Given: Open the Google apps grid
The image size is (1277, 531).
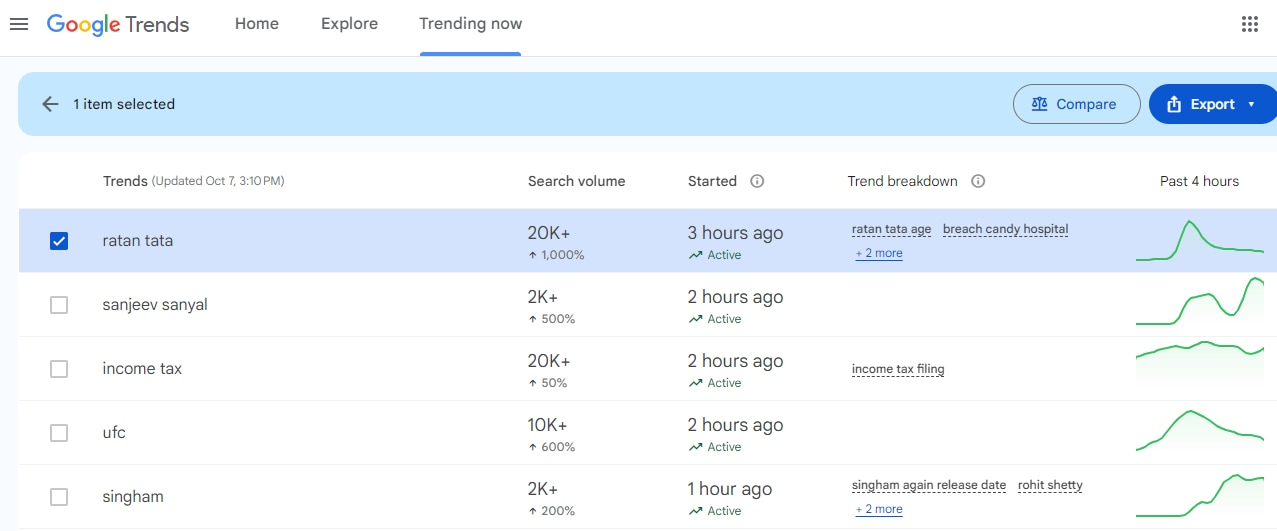Looking at the screenshot, I should (x=1249, y=25).
